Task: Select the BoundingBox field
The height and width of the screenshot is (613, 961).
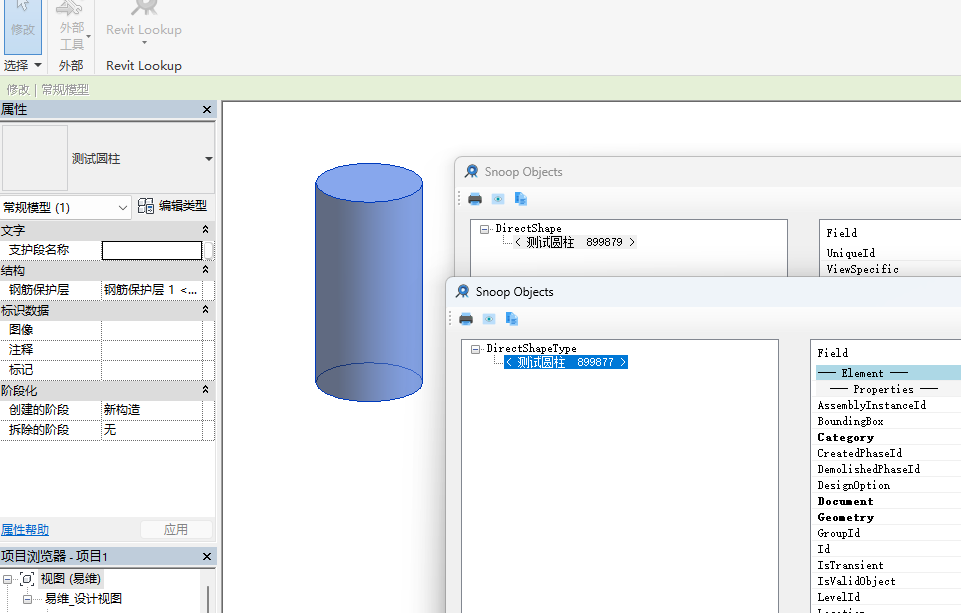Action: tap(850, 421)
